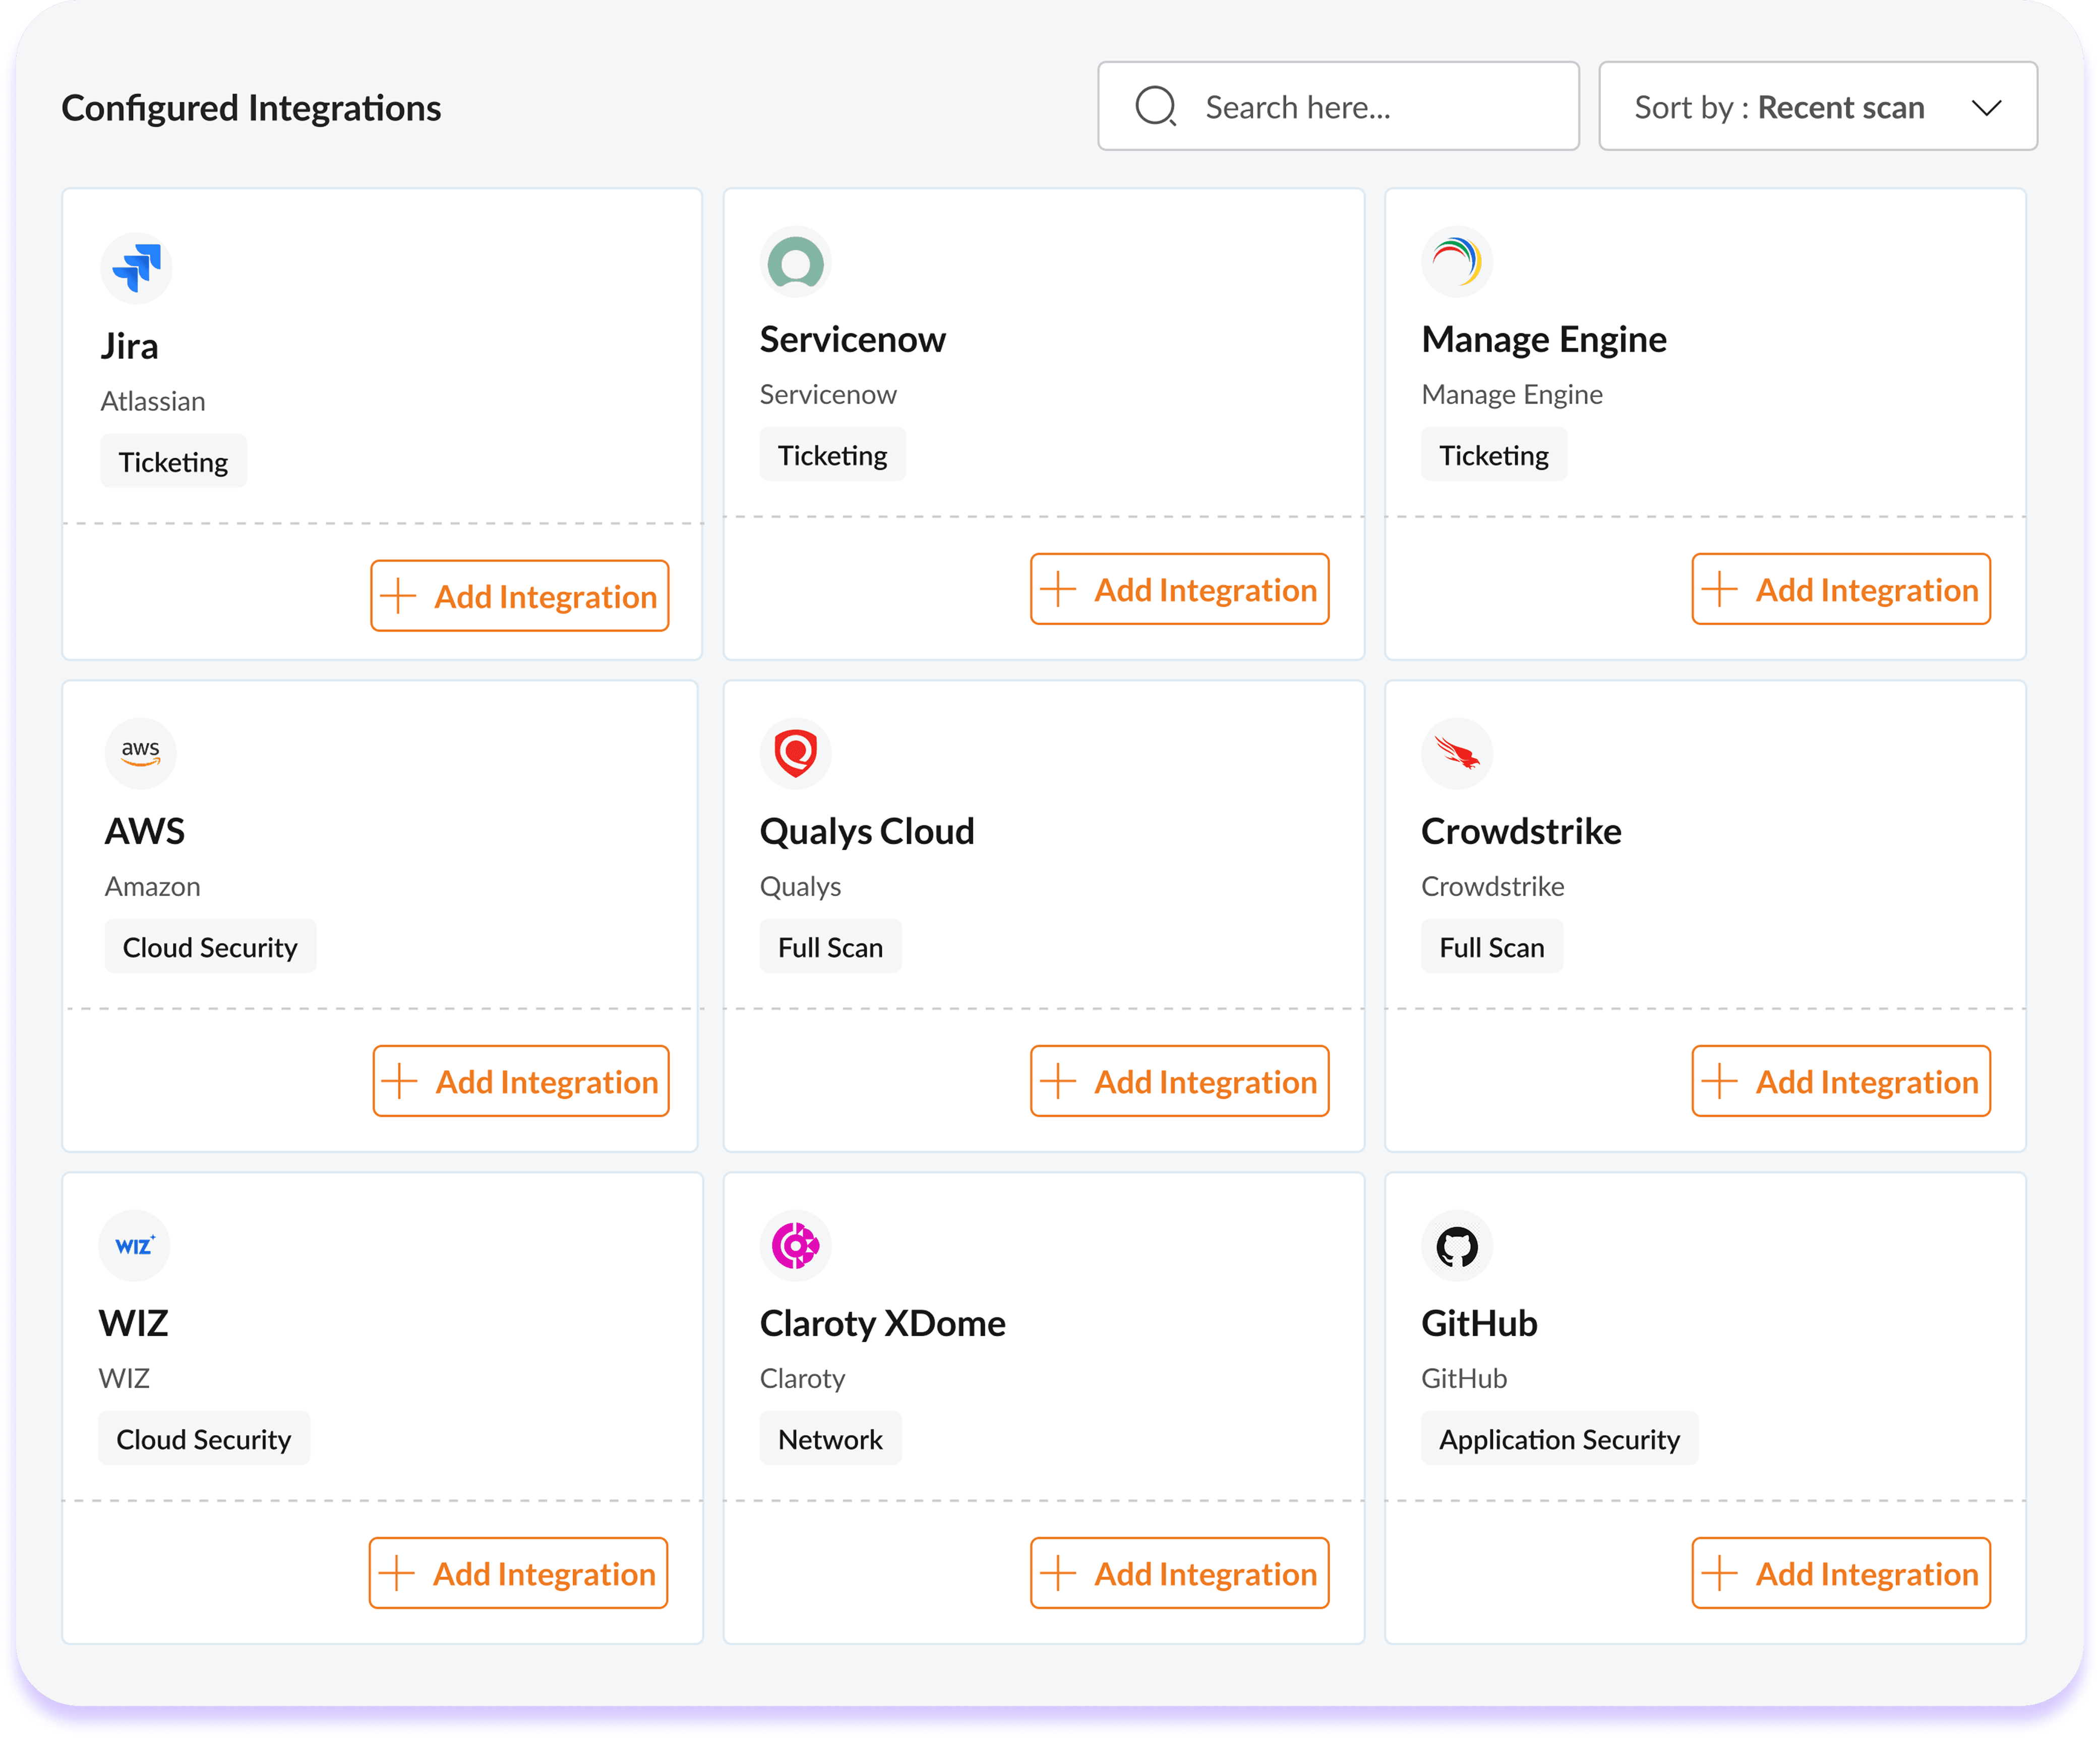Click the Network tag on Claroty XDome

pos(830,1438)
